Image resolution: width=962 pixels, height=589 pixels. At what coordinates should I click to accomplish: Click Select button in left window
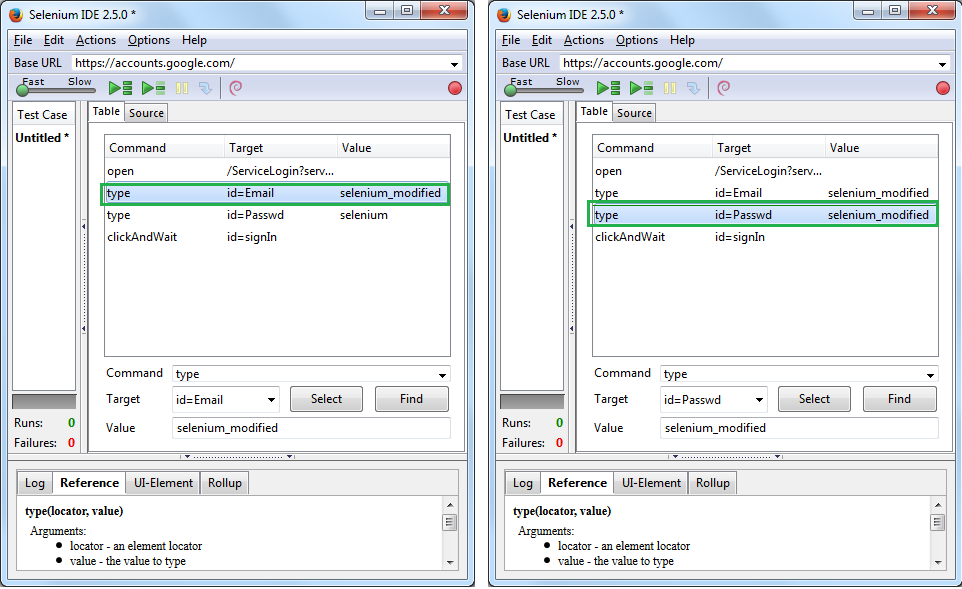pos(326,399)
